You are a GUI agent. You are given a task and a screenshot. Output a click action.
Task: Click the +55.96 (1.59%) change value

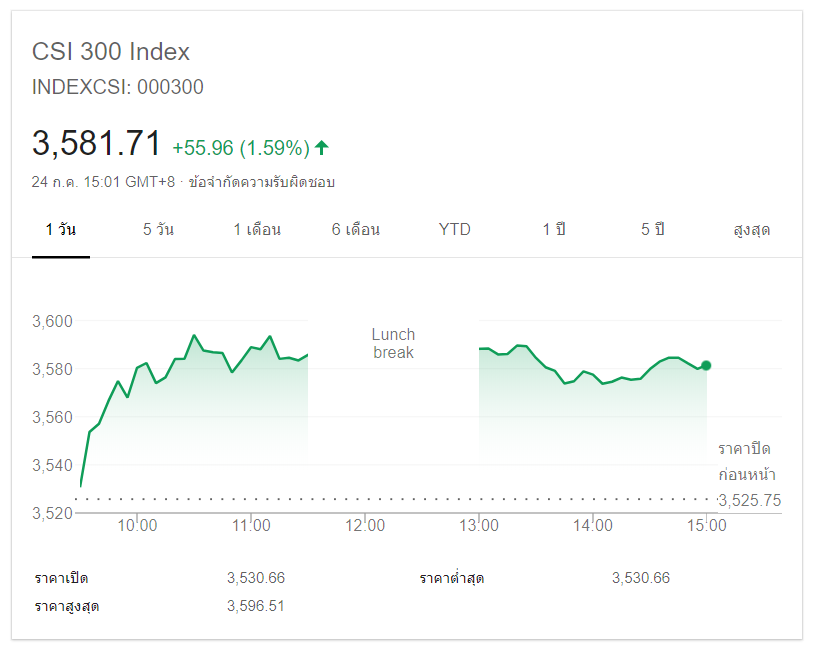pyautogui.click(x=241, y=148)
